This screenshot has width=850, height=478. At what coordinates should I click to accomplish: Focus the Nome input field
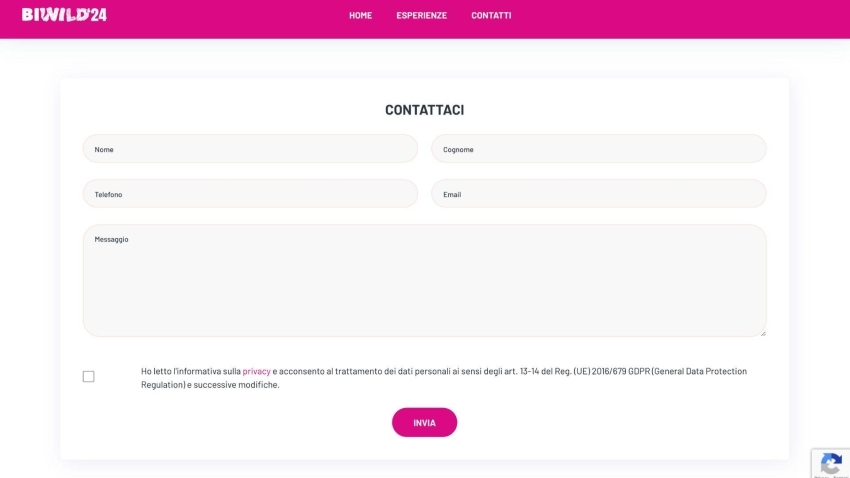tap(250, 149)
